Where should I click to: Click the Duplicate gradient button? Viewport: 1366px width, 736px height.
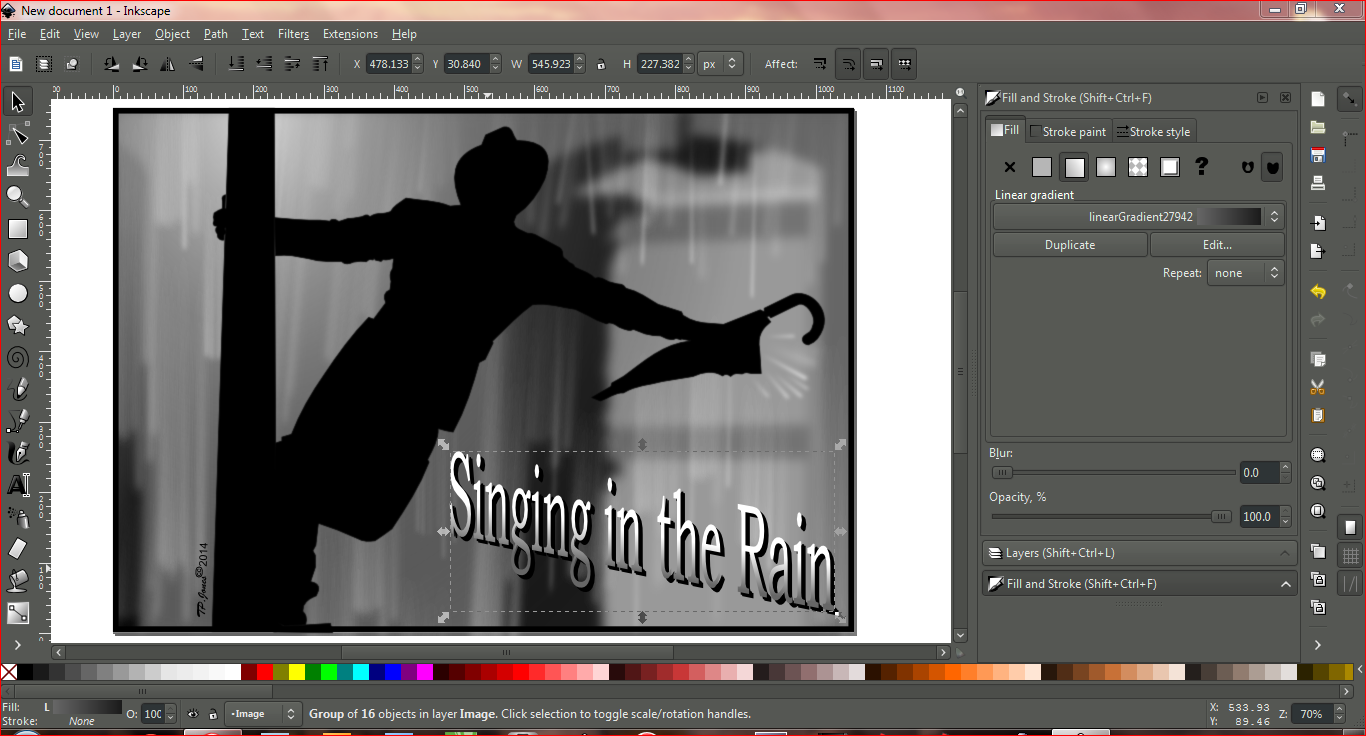coord(1070,245)
